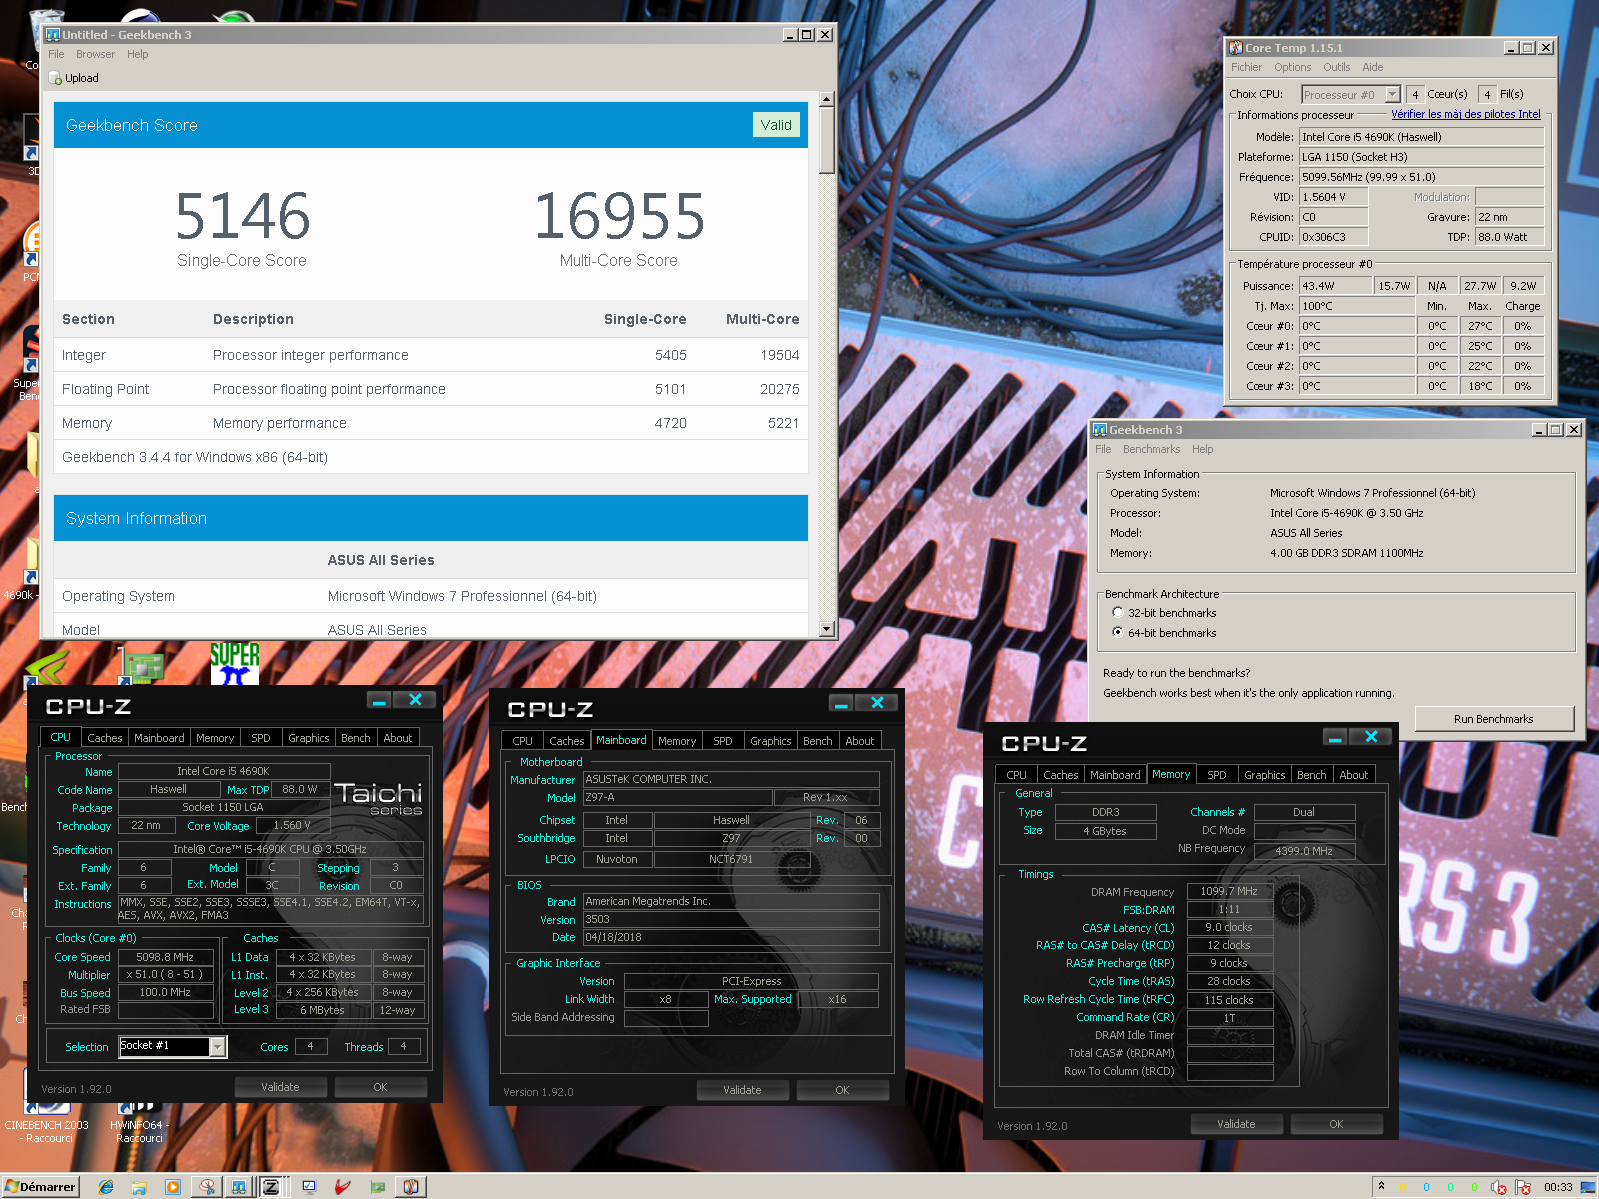Click the taskbar clock showing 00:33

1558,1187
